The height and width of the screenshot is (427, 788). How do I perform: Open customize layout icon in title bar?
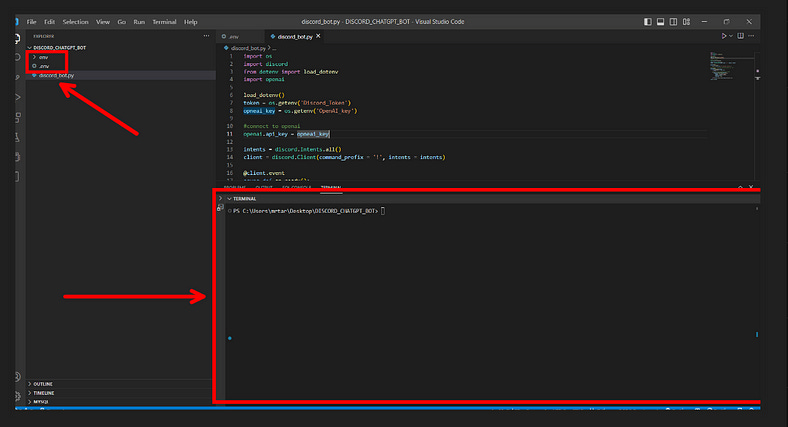(686, 22)
